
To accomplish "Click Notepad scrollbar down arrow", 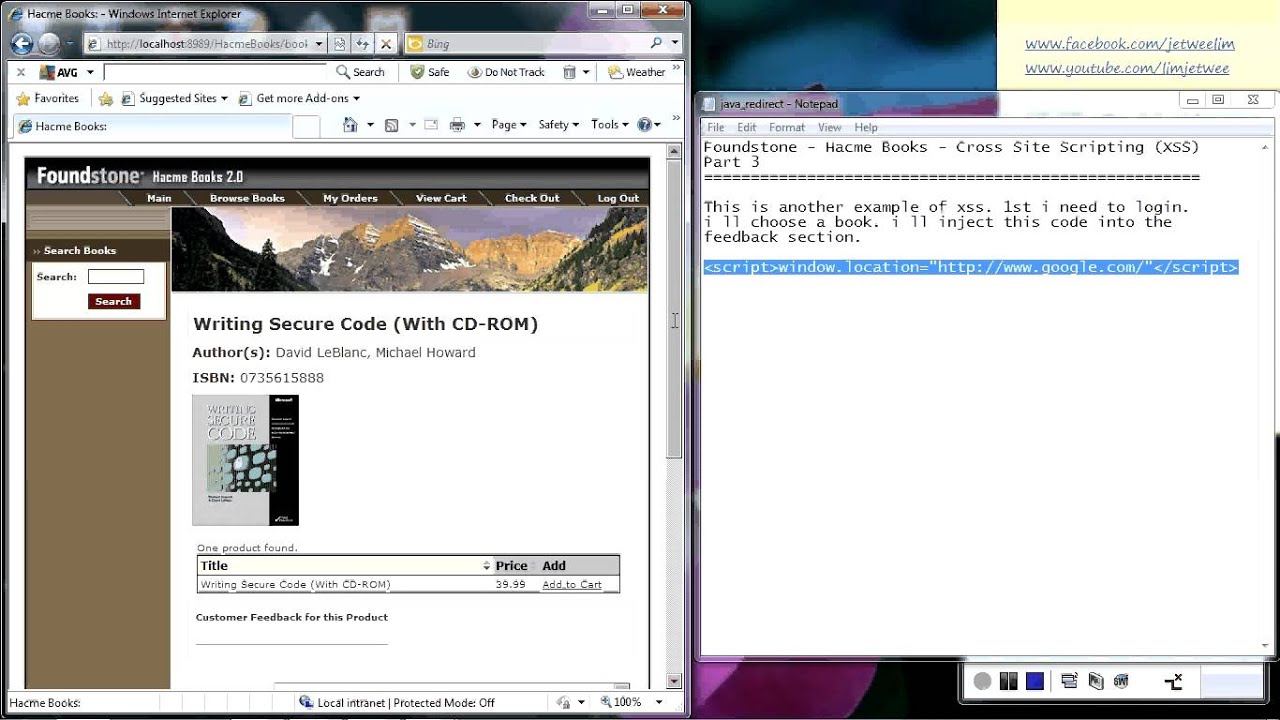I will pos(1266,646).
